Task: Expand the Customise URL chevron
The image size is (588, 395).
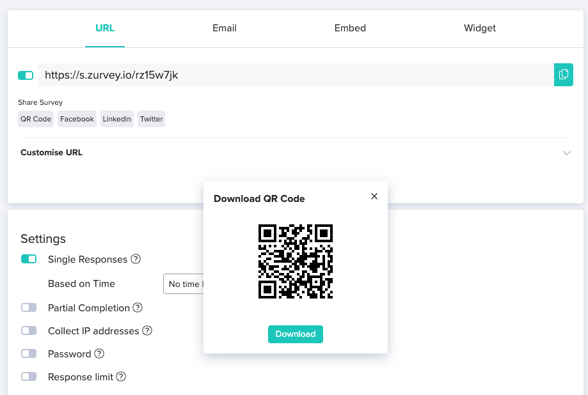Action: click(x=567, y=153)
